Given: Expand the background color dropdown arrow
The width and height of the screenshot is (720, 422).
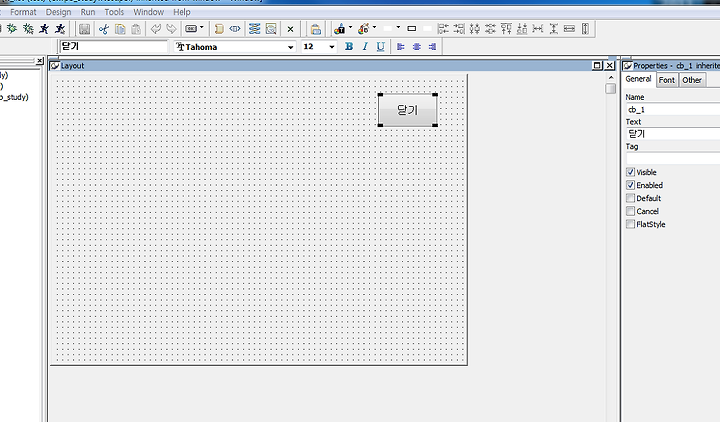Looking at the screenshot, I should coord(374,28).
